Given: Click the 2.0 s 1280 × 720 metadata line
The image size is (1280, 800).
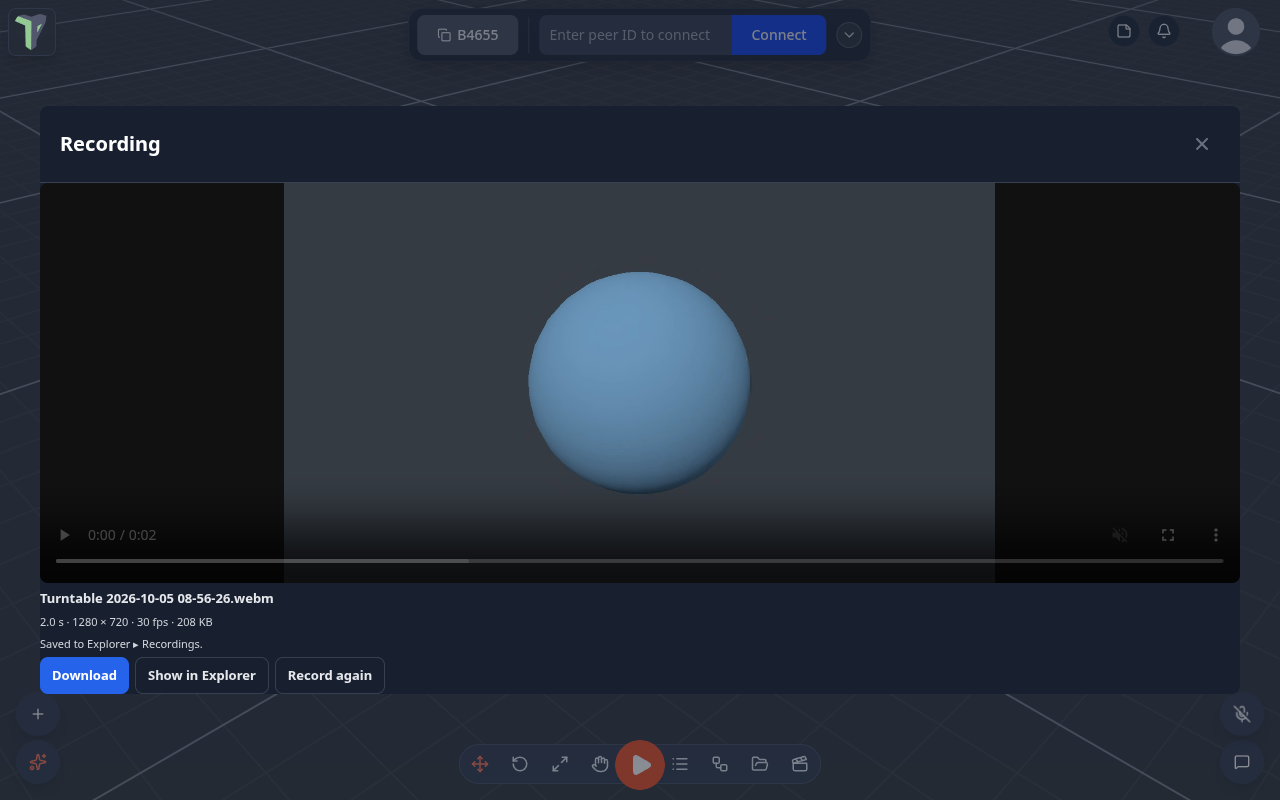Looking at the screenshot, I should pos(126,622).
